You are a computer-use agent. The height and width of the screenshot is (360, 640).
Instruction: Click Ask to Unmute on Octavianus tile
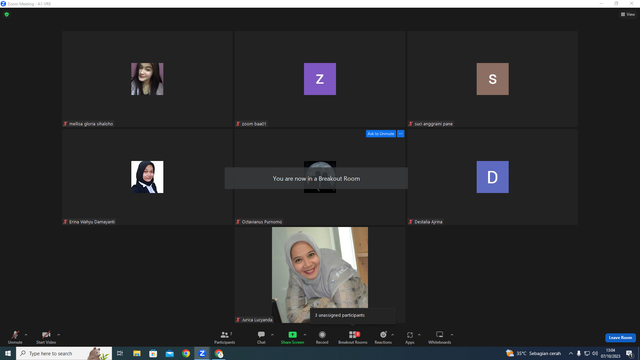click(380, 133)
